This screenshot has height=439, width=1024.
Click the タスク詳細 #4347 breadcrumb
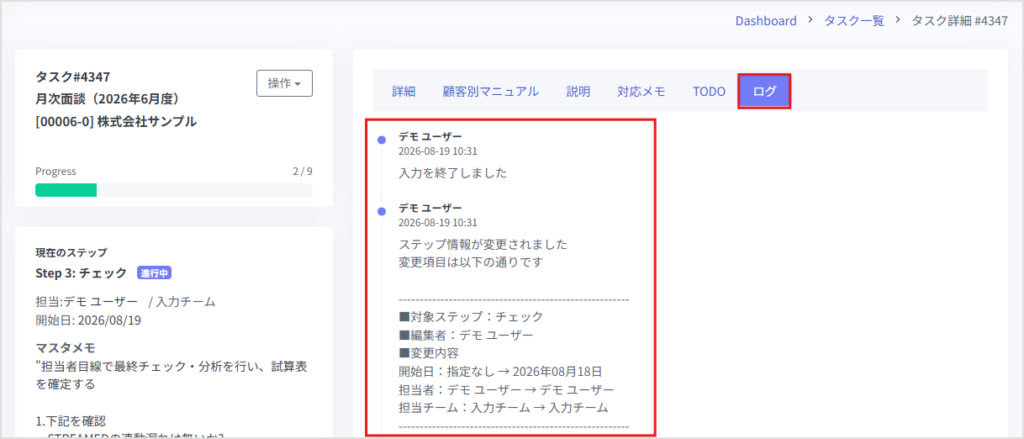tap(960, 20)
